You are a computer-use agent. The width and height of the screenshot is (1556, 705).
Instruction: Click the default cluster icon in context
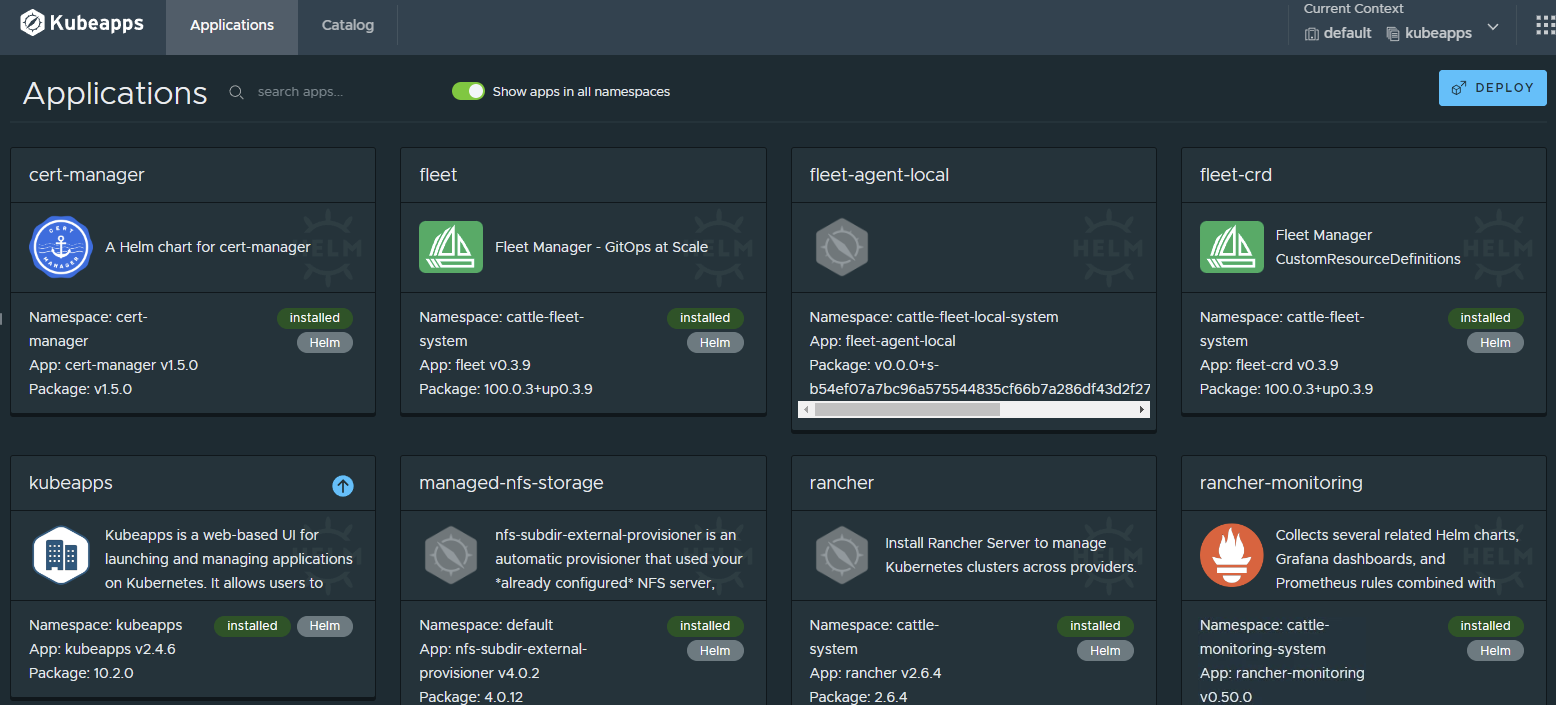[x=1312, y=34]
